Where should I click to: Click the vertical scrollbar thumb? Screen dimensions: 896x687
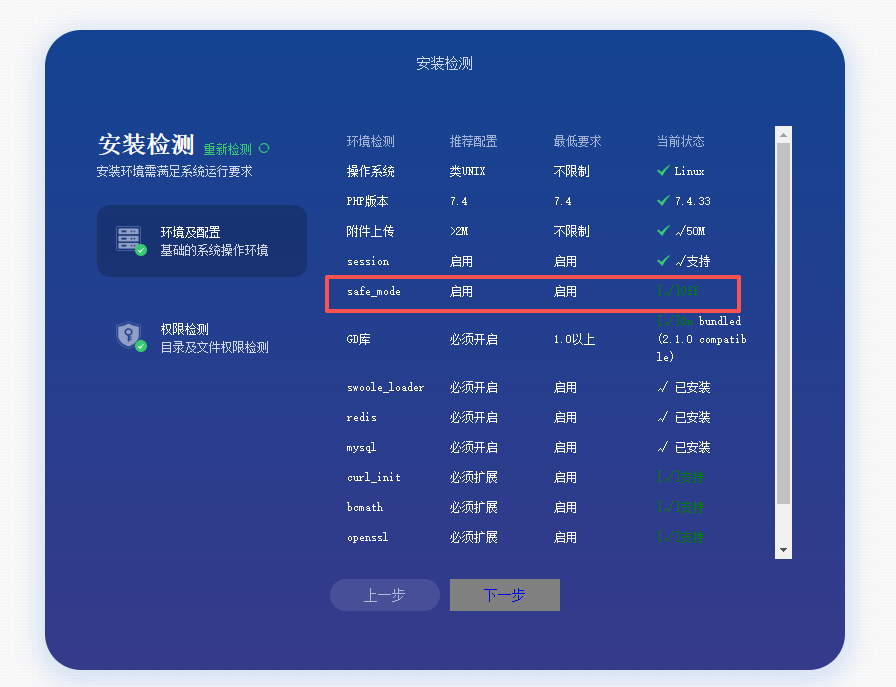tap(783, 323)
